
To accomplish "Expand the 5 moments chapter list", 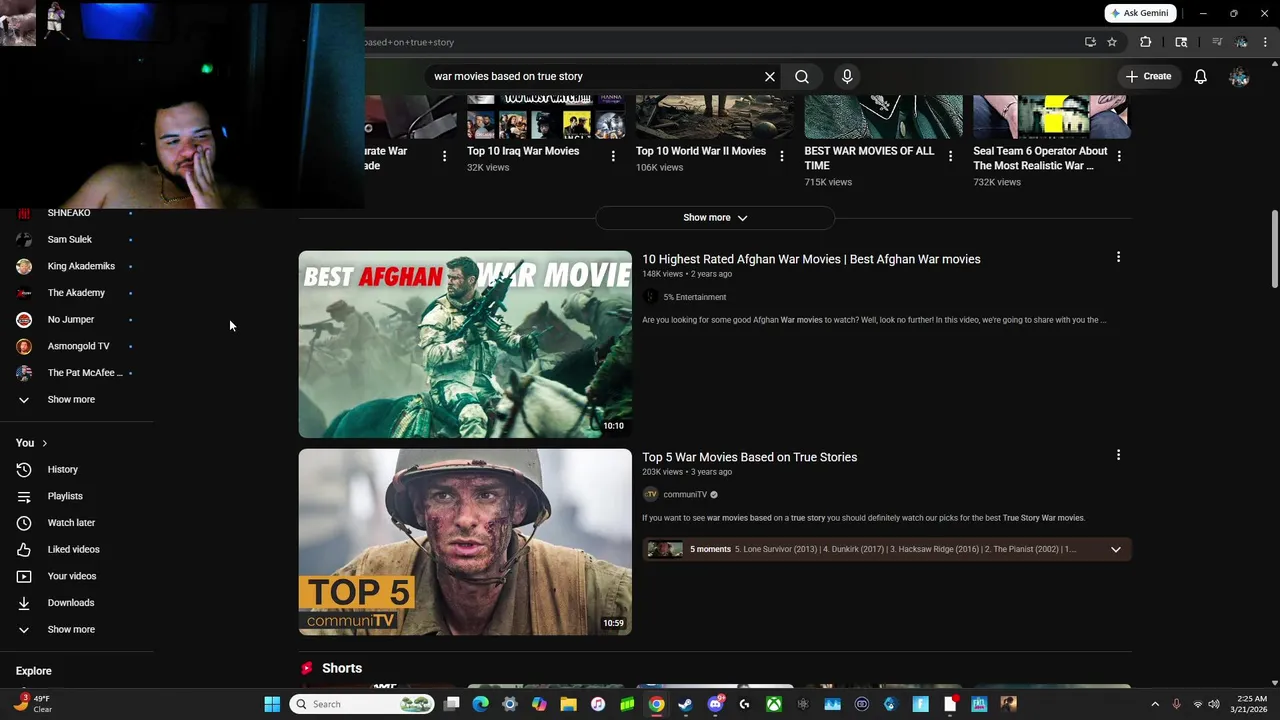I will click(1116, 549).
